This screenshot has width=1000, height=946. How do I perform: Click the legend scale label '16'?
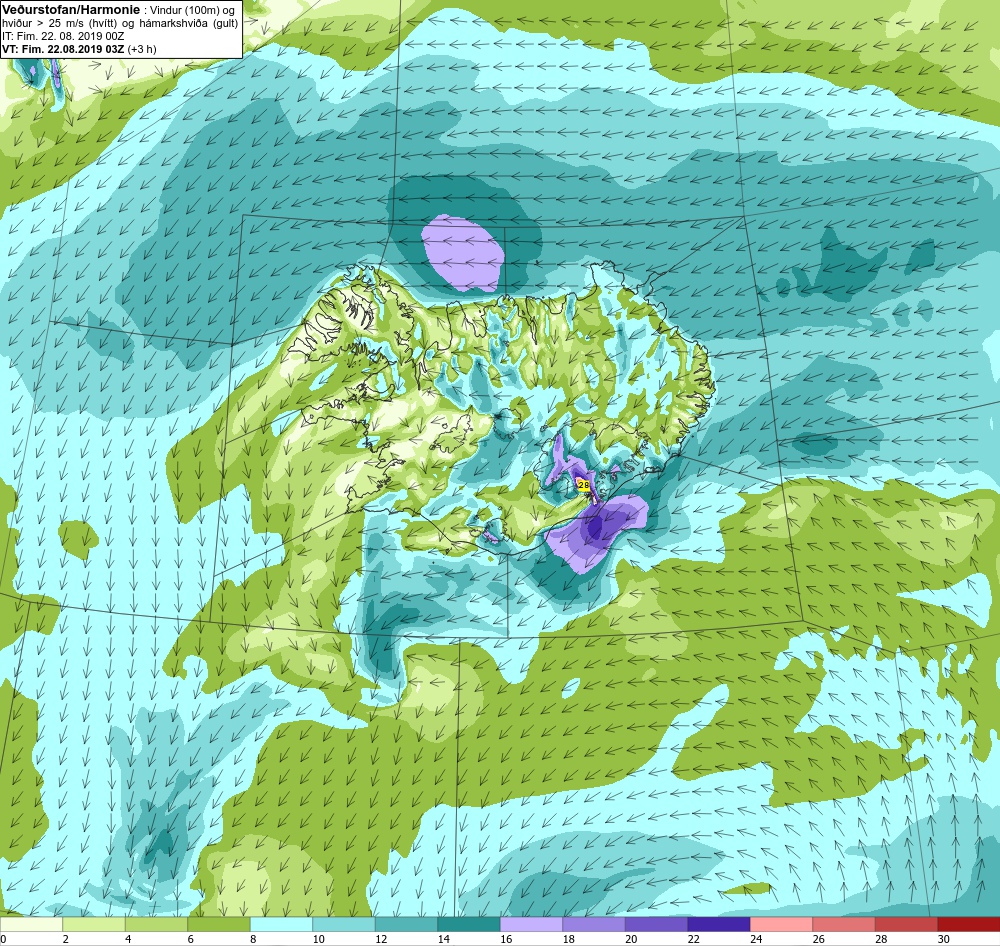click(506, 938)
